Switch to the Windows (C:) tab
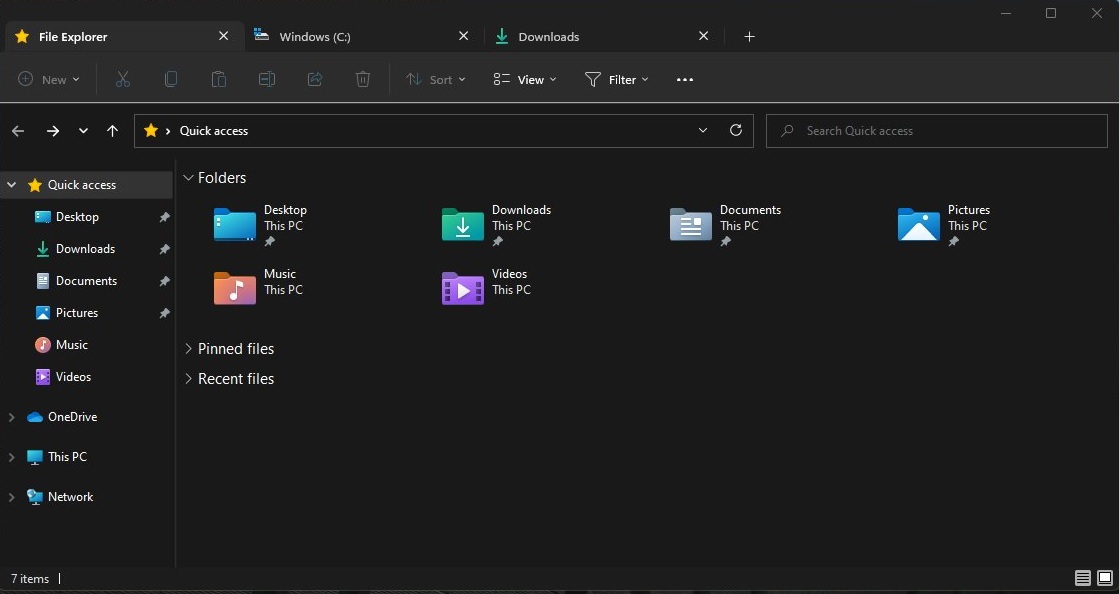The image size is (1119, 594). [x=364, y=36]
